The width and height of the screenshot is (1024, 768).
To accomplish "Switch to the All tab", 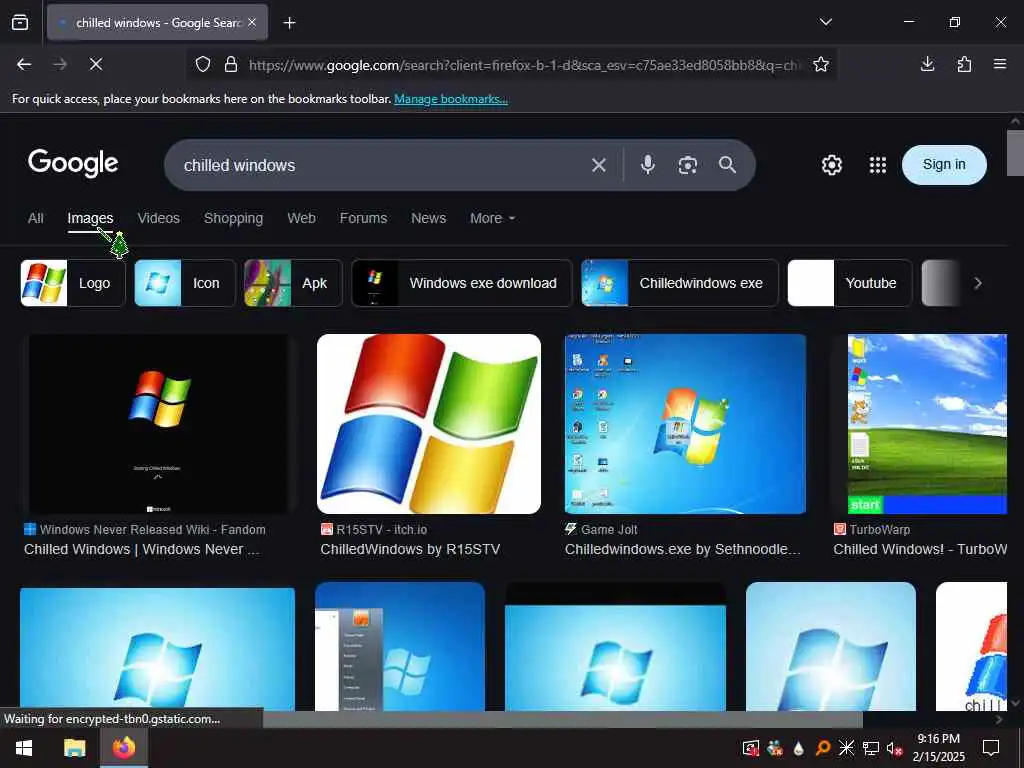I will [x=35, y=218].
